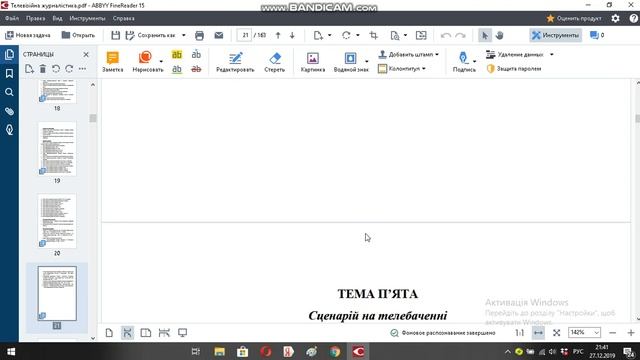
Task: Add a note with the Заметка tool
Action: 112,62
